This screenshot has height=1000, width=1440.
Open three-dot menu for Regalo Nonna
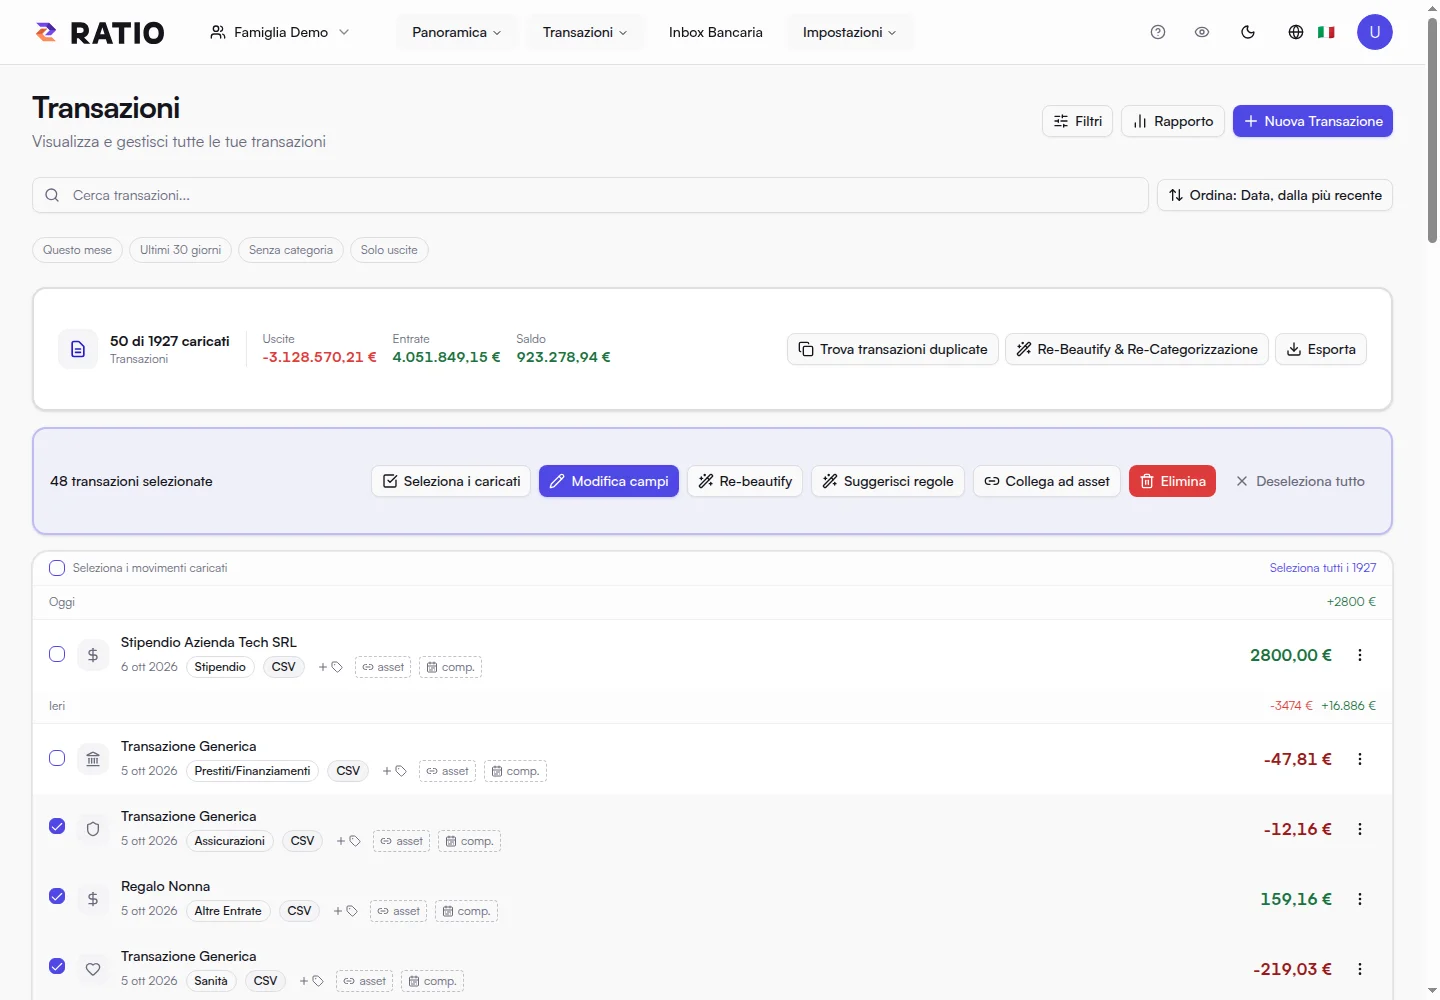1360,899
